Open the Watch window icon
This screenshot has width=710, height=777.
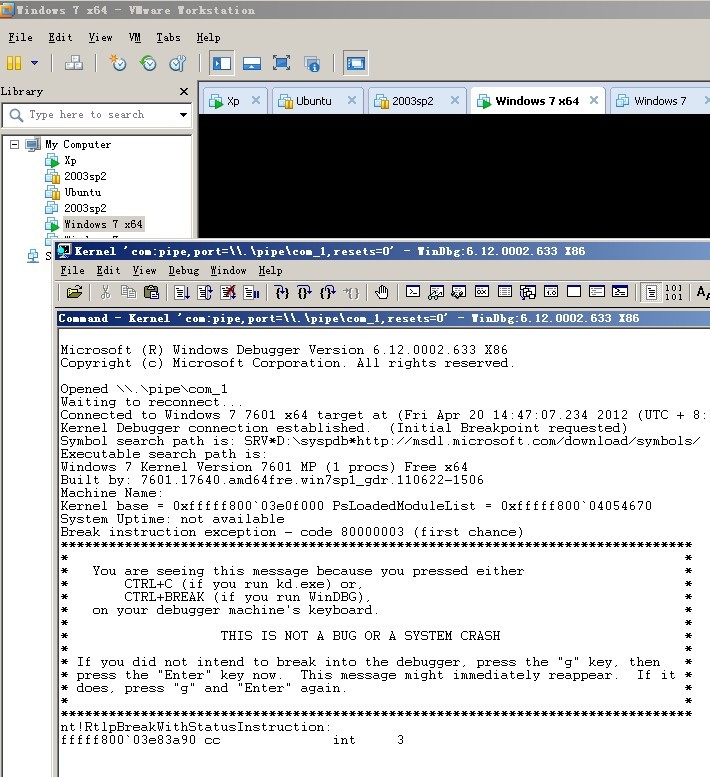point(436,292)
